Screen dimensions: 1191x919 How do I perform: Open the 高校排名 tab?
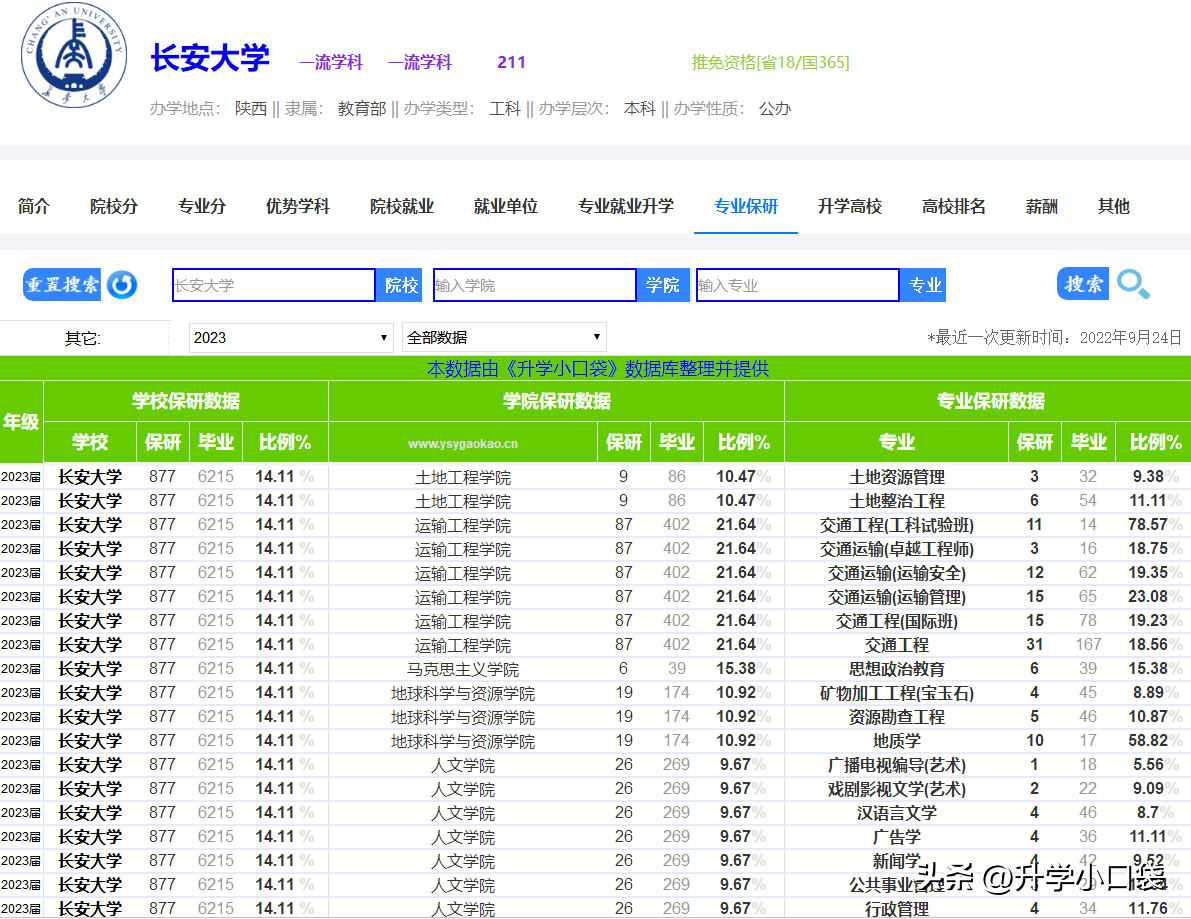[x=954, y=206]
